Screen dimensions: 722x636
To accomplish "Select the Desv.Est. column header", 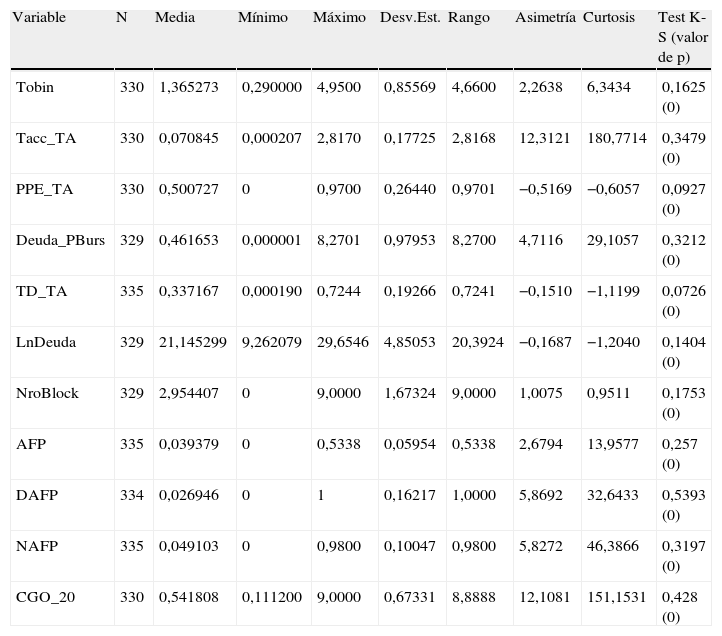I will point(408,18).
